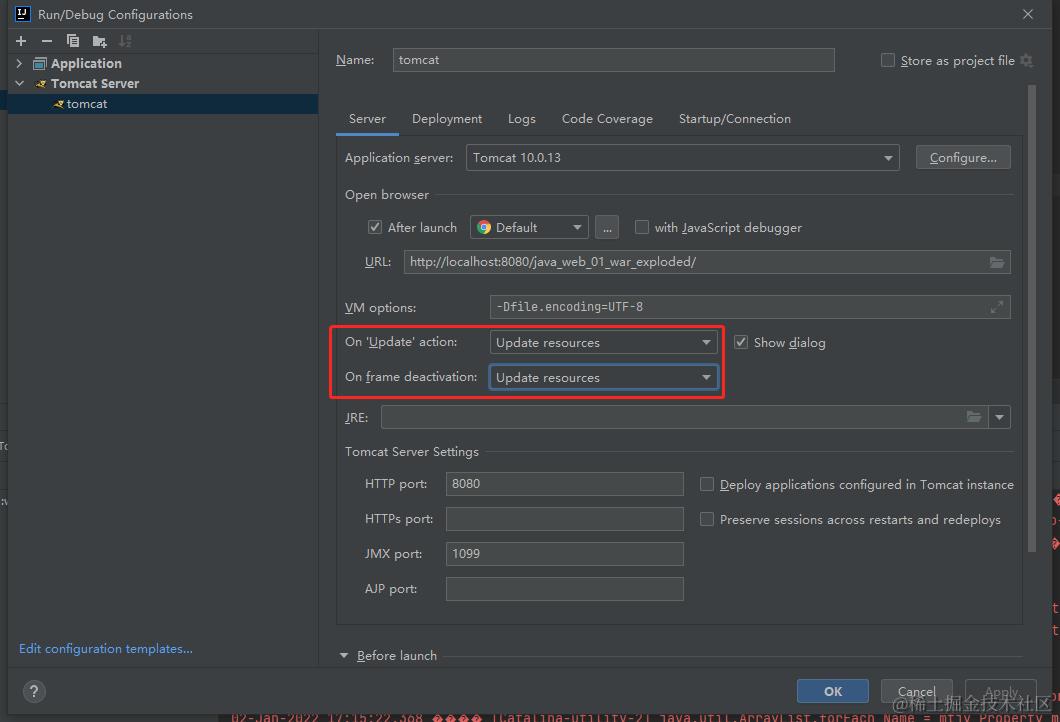Click the gear icon beside Store as project file
This screenshot has width=1060, height=722.
point(1027,60)
